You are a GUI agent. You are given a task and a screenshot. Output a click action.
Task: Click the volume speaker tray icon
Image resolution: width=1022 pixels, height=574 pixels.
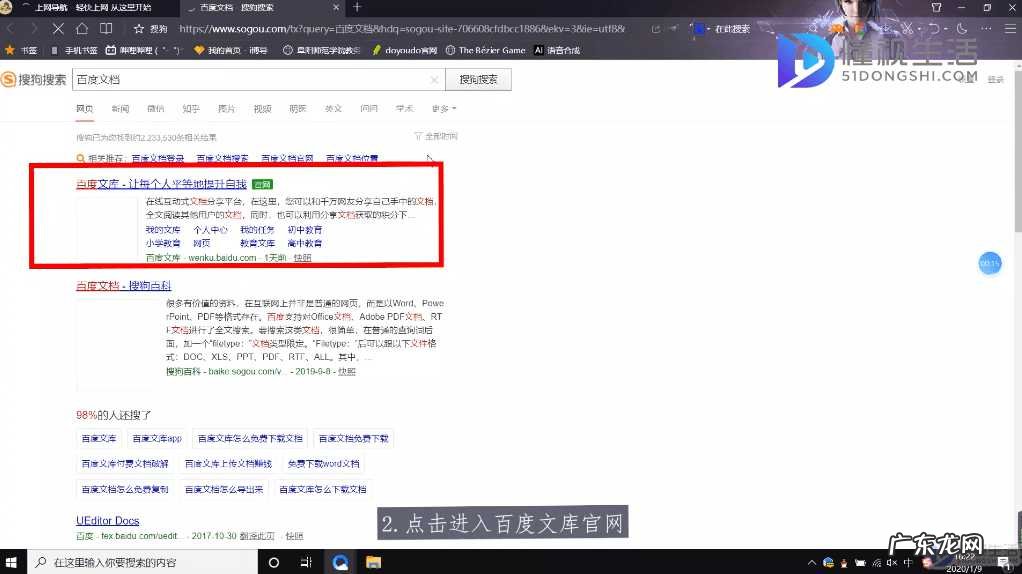coord(892,562)
